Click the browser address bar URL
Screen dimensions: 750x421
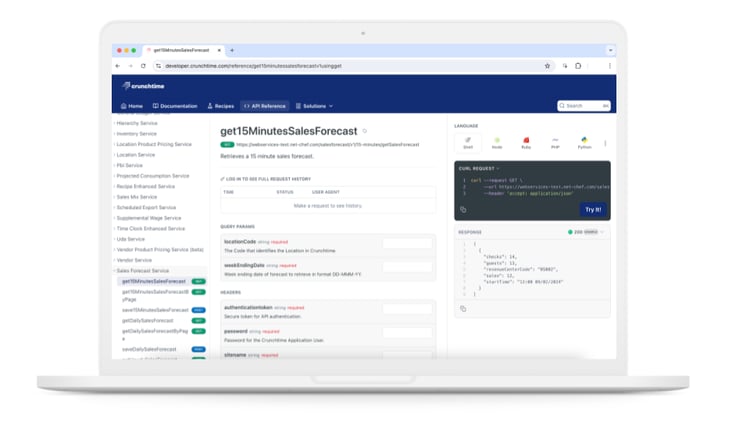pos(254,66)
